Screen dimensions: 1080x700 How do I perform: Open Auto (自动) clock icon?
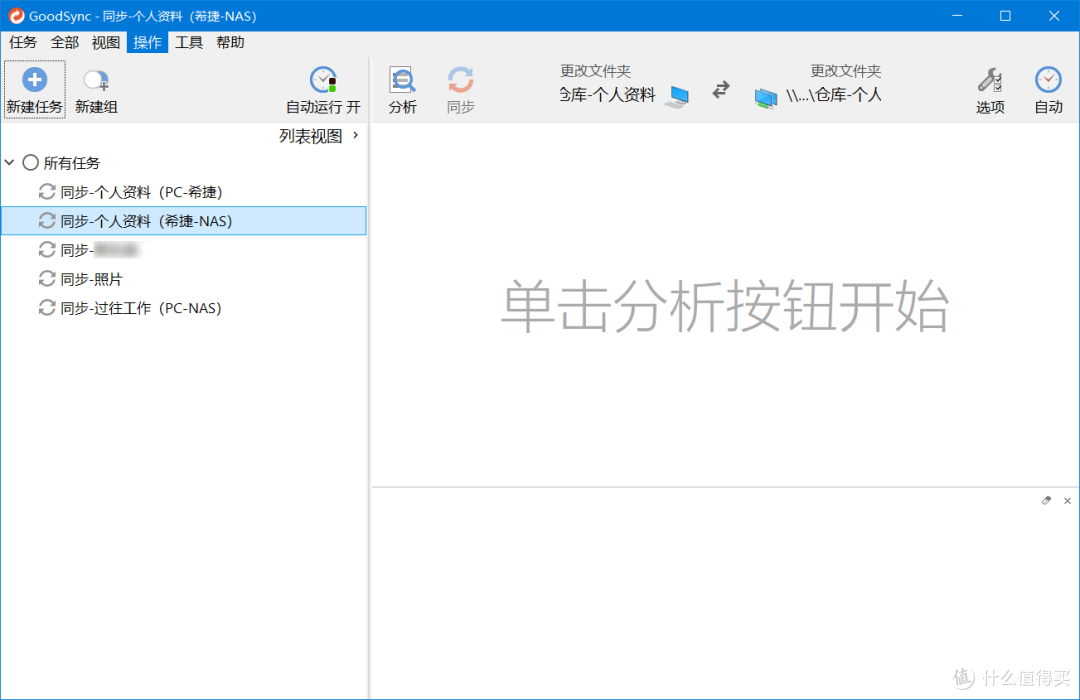(x=1048, y=81)
